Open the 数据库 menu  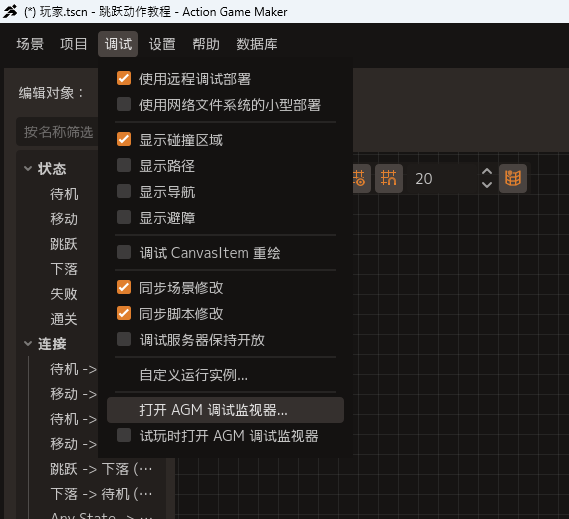tap(257, 44)
